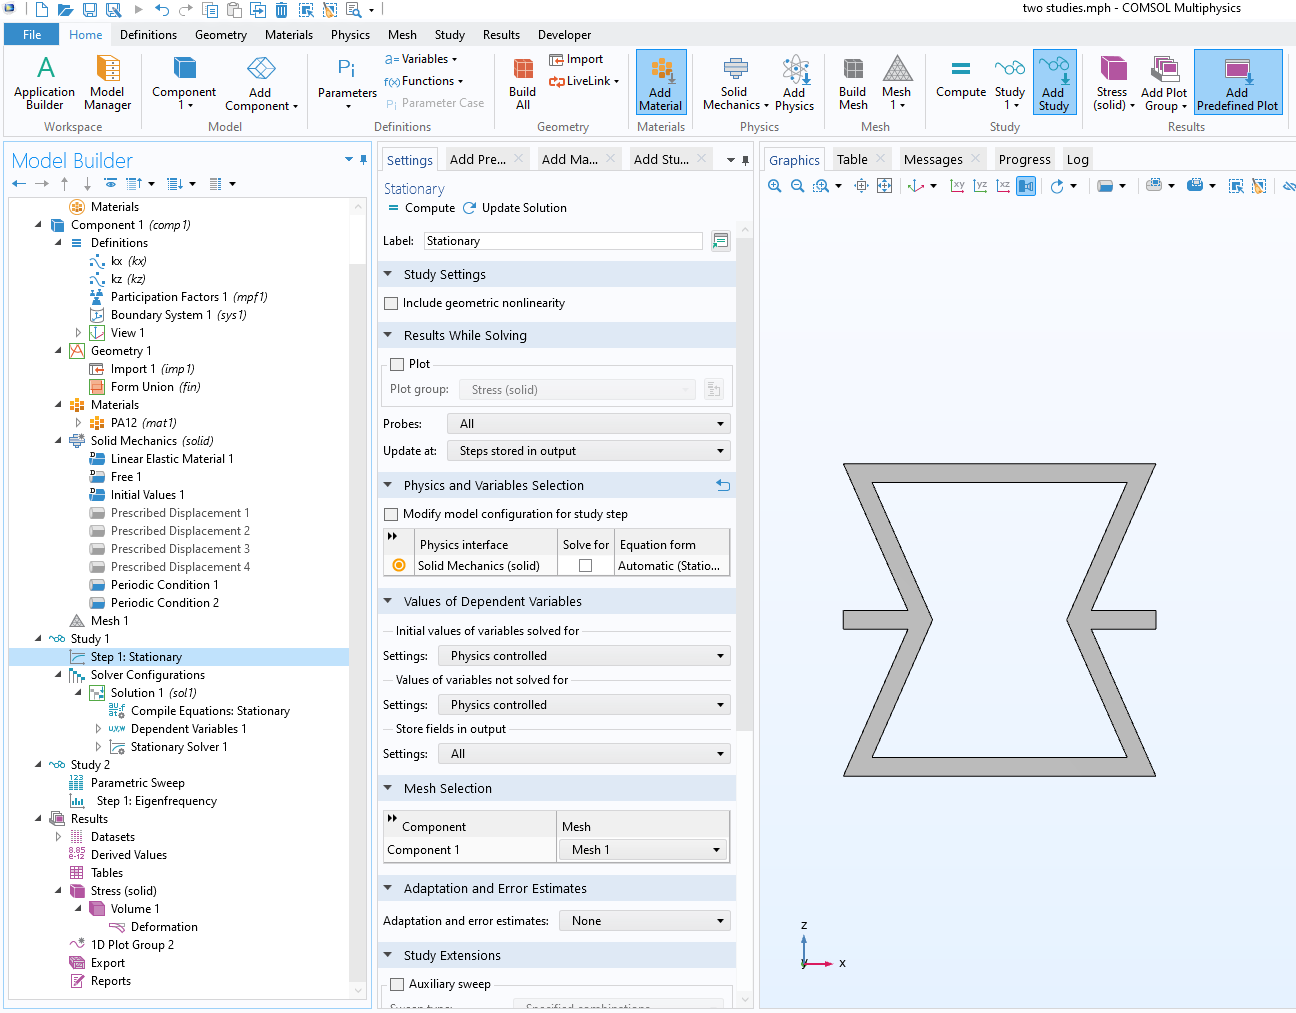Switch to the Messages tab
The width and height of the screenshot is (1296, 1013).
tap(932, 160)
